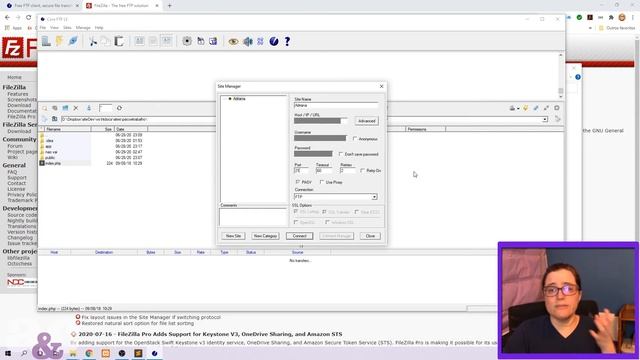The image size is (640, 360).
Task: Click the log pane vertical scrollbar
Action: coord(560,76)
